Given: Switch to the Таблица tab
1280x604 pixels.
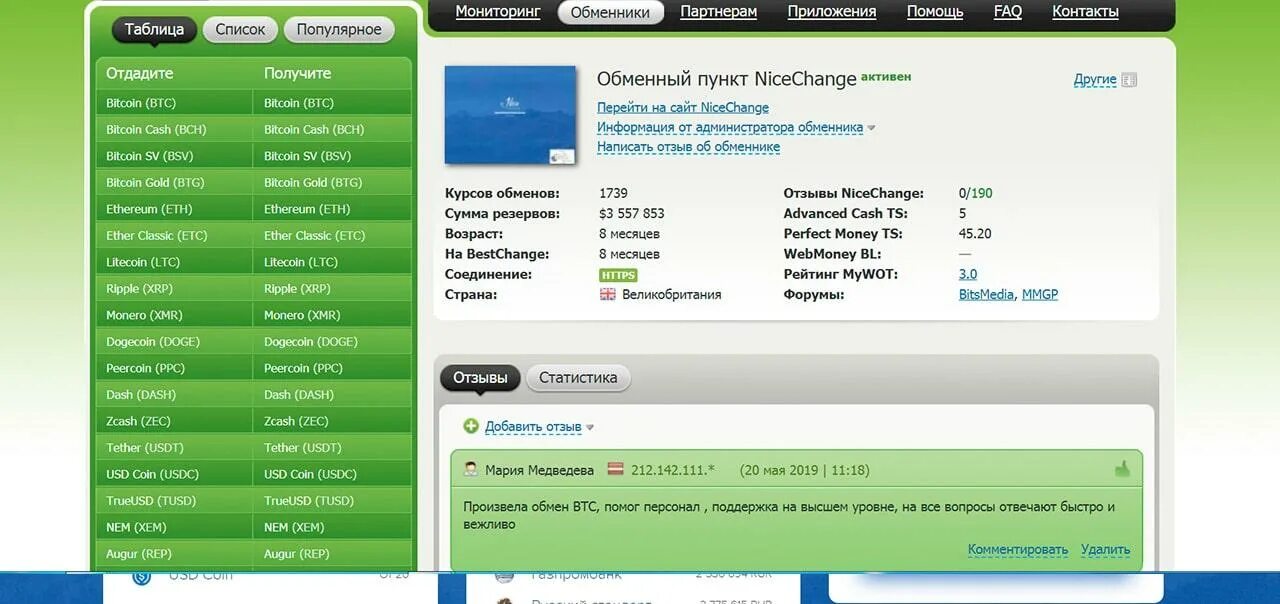Looking at the screenshot, I should click(154, 29).
